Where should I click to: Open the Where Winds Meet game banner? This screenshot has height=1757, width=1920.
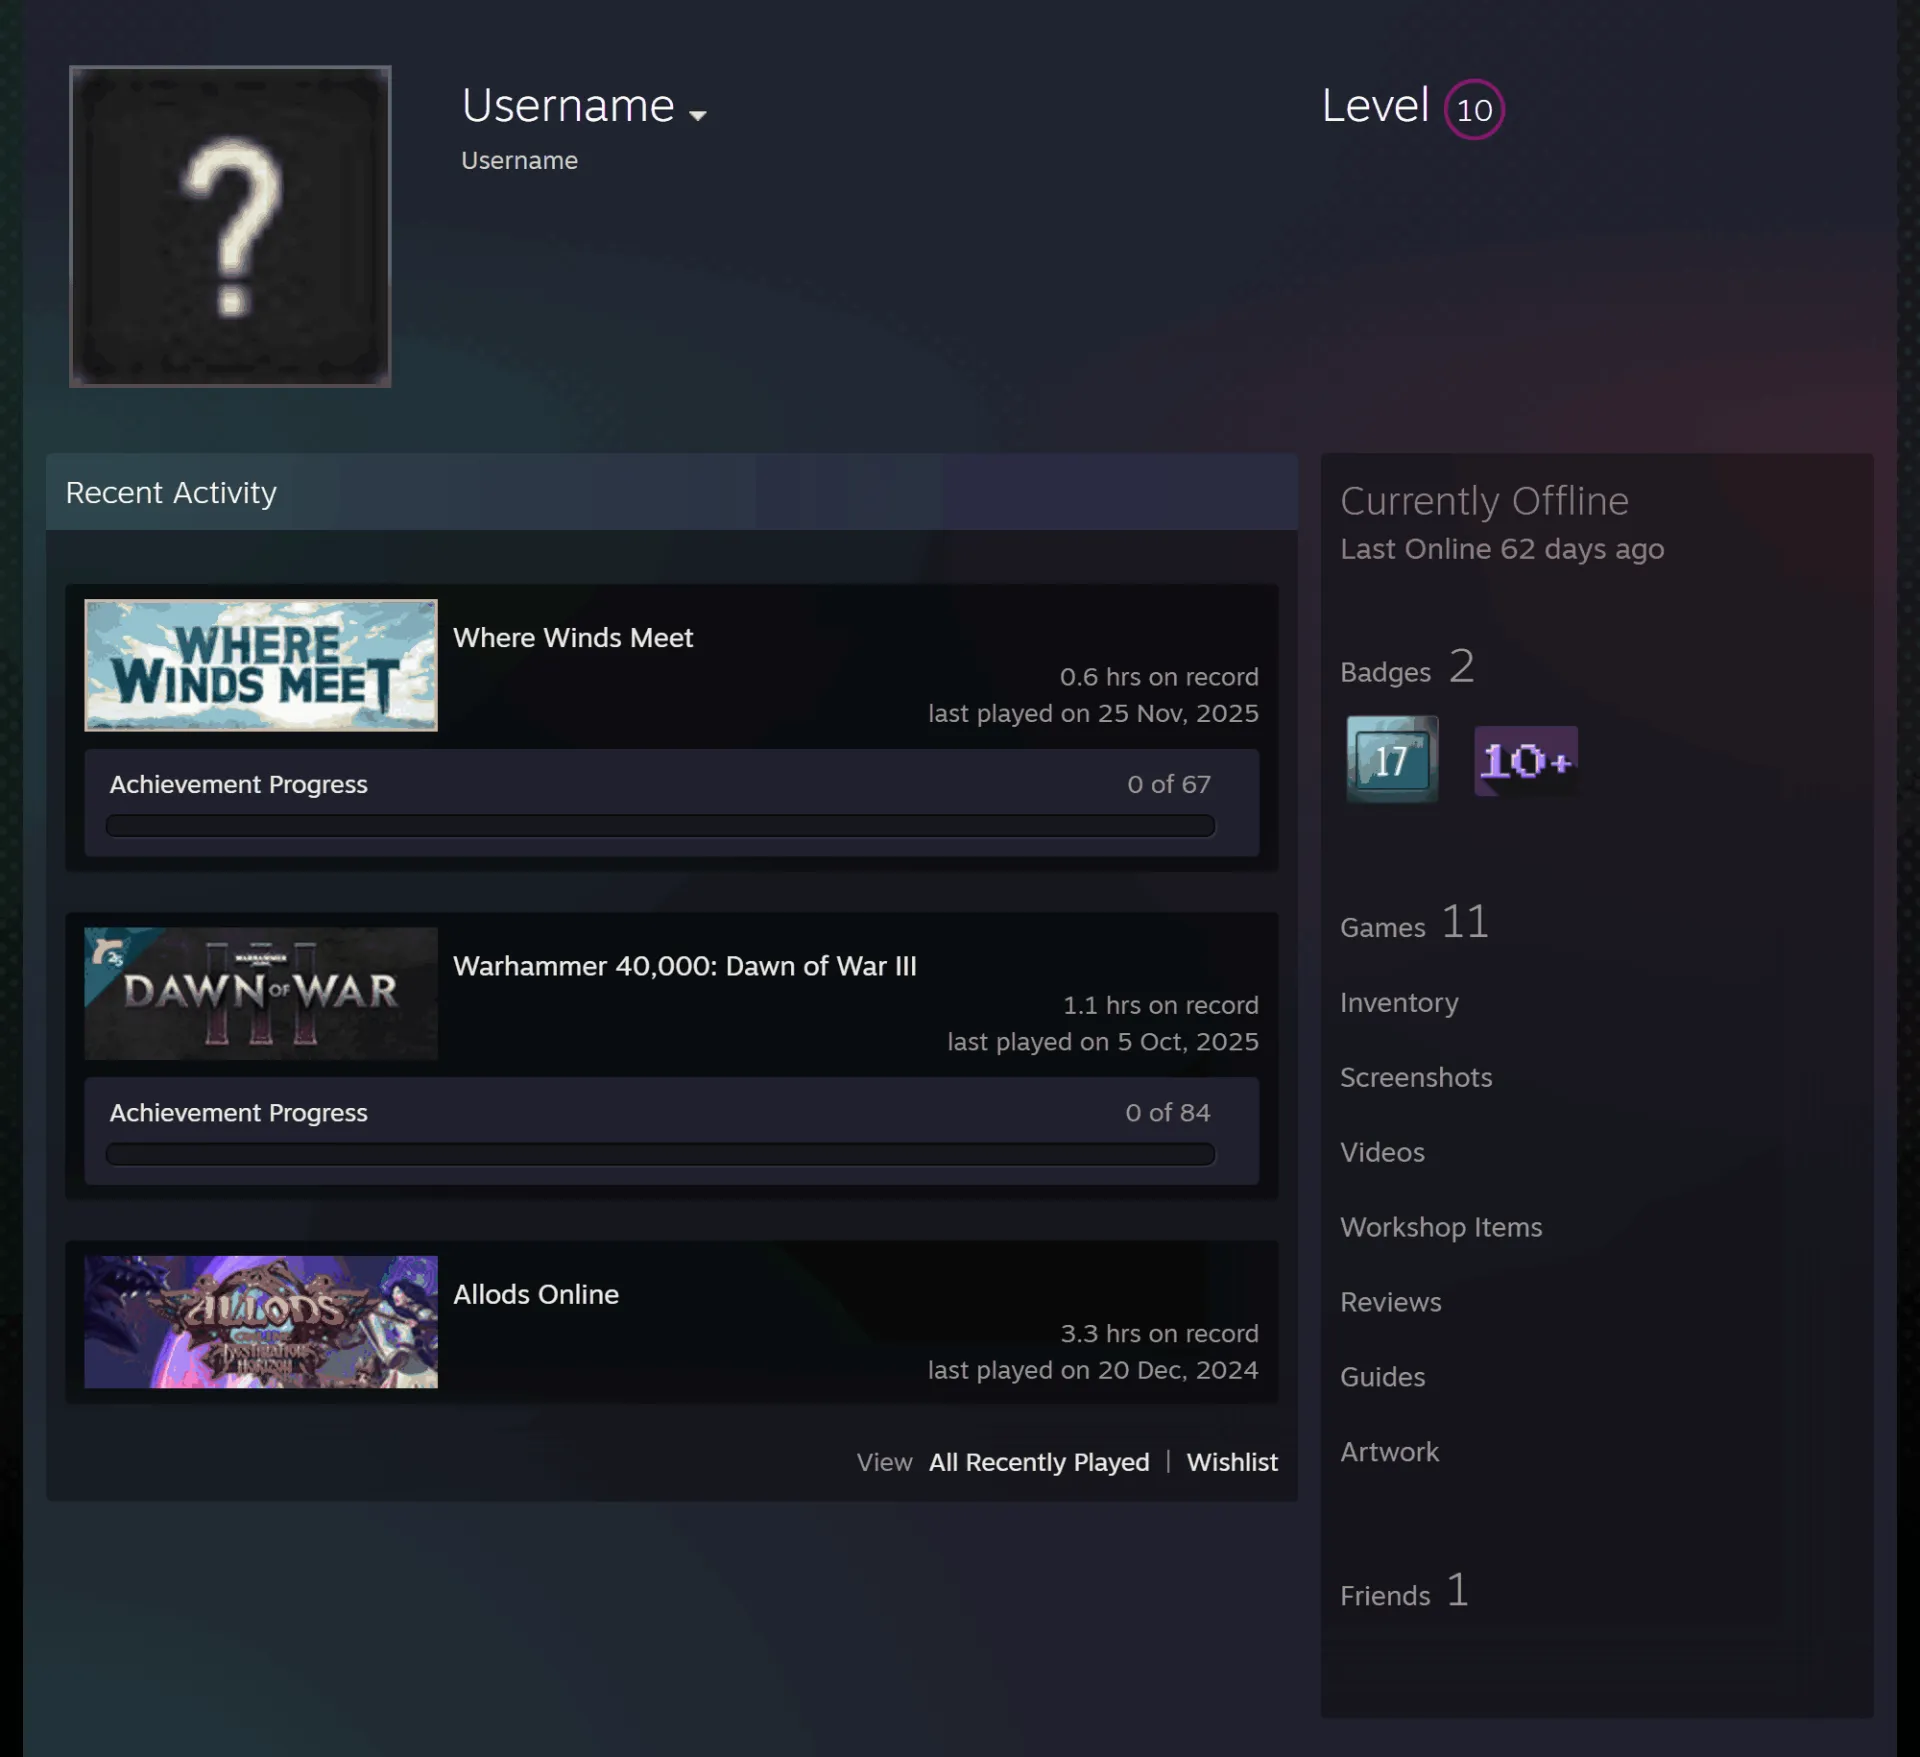(261, 665)
